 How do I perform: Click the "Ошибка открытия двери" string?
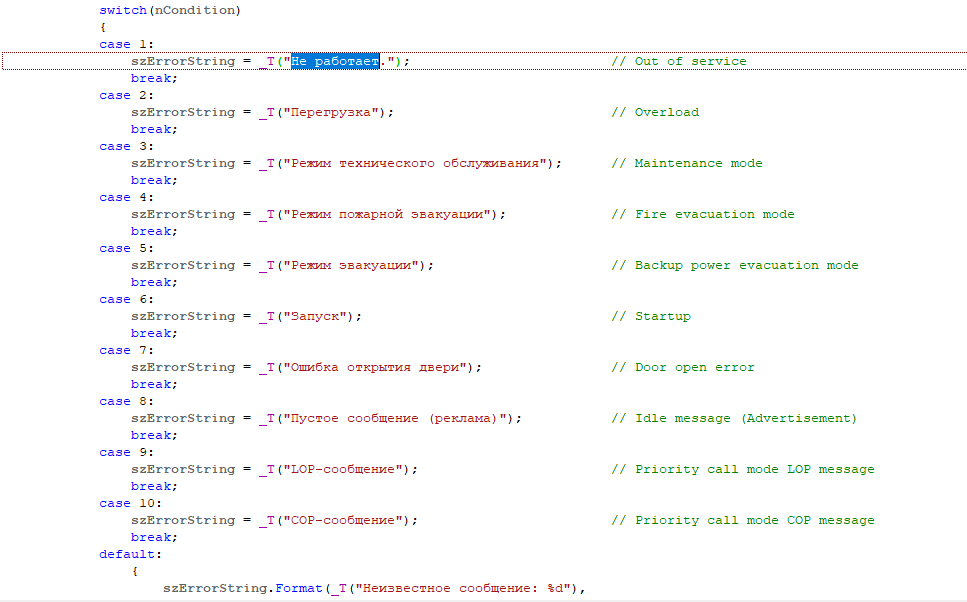coord(378,368)
